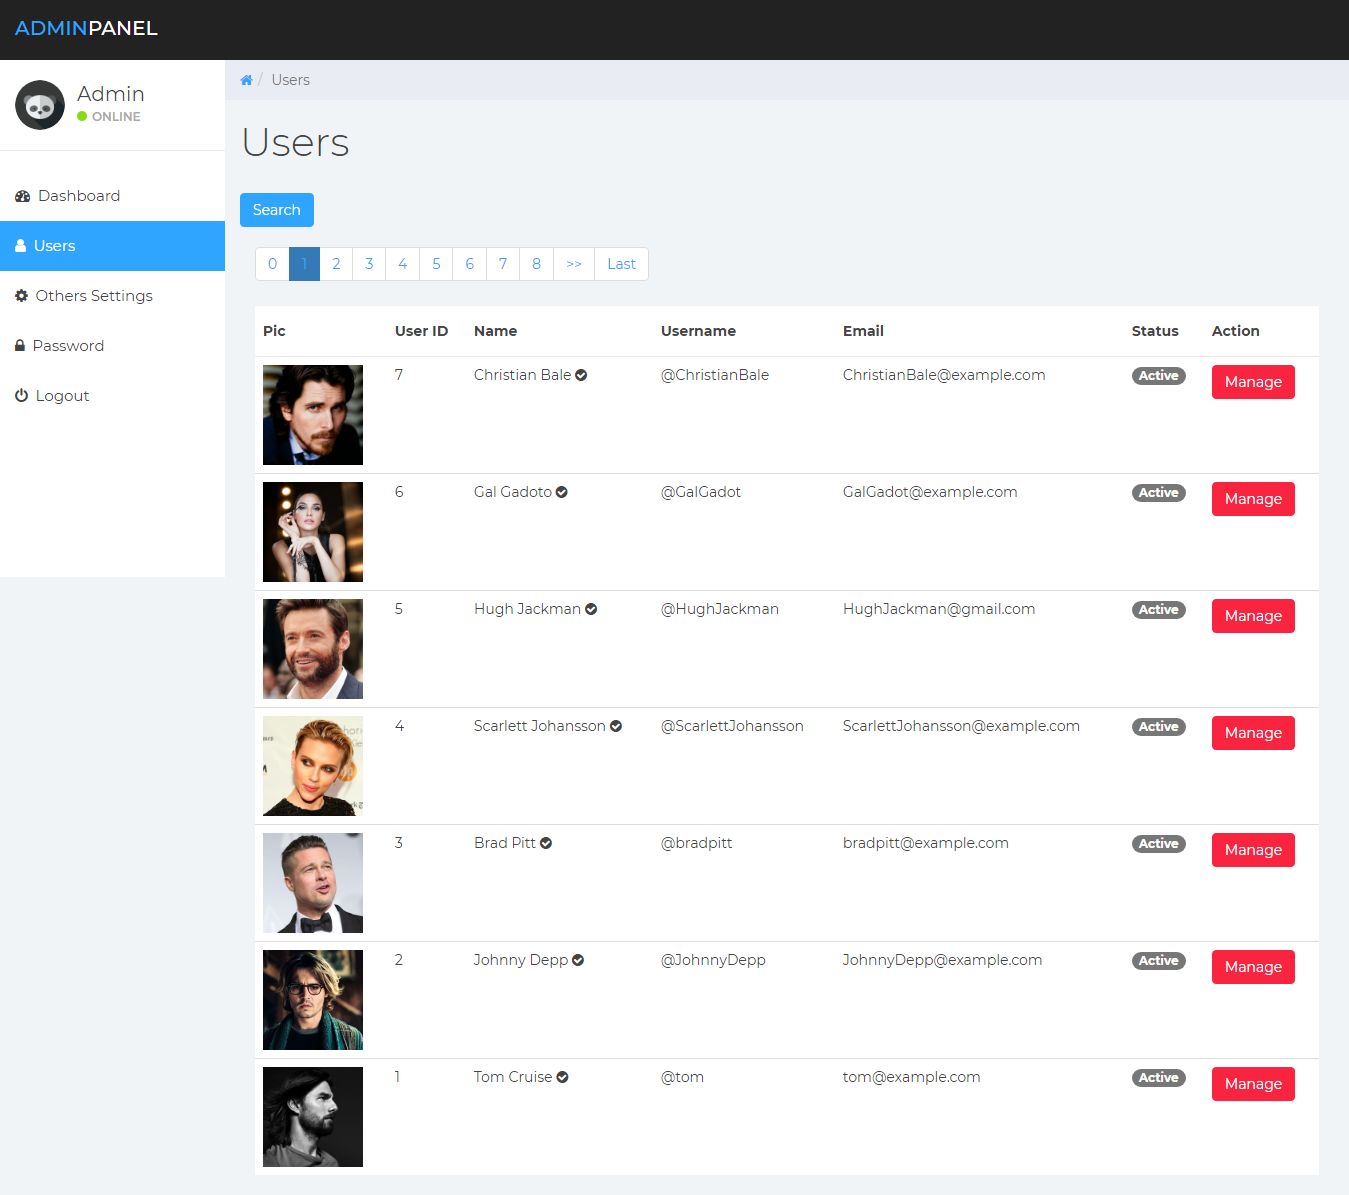1349x1195 pixels.
Task: Click the email ChristianBale@example.com
Action: coord(944,375)
